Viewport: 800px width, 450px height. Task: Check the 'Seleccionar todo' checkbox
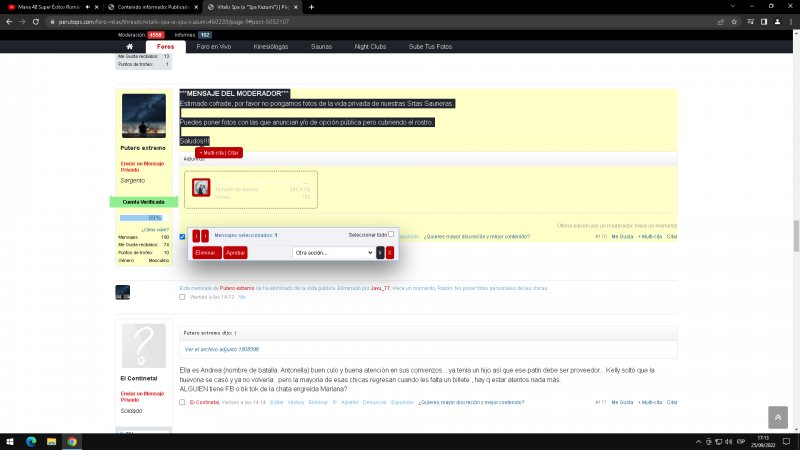pos(391,234)
